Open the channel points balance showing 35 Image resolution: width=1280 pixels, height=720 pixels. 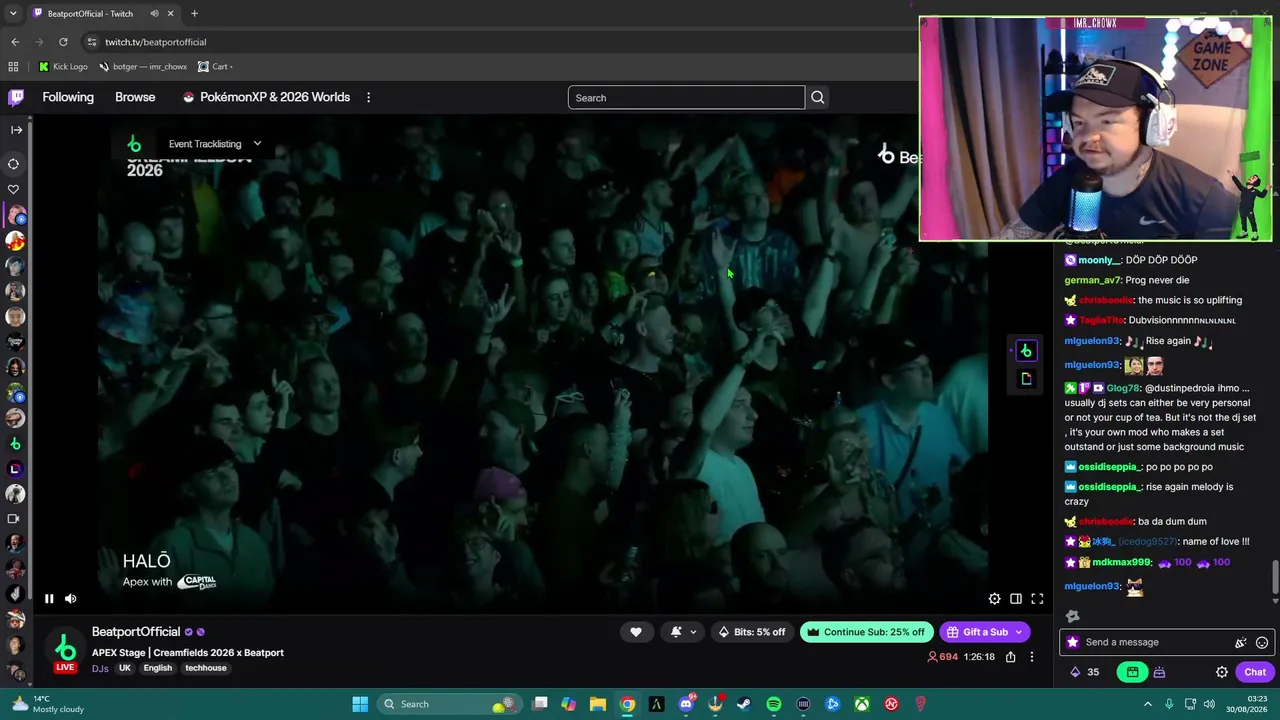1084,673
